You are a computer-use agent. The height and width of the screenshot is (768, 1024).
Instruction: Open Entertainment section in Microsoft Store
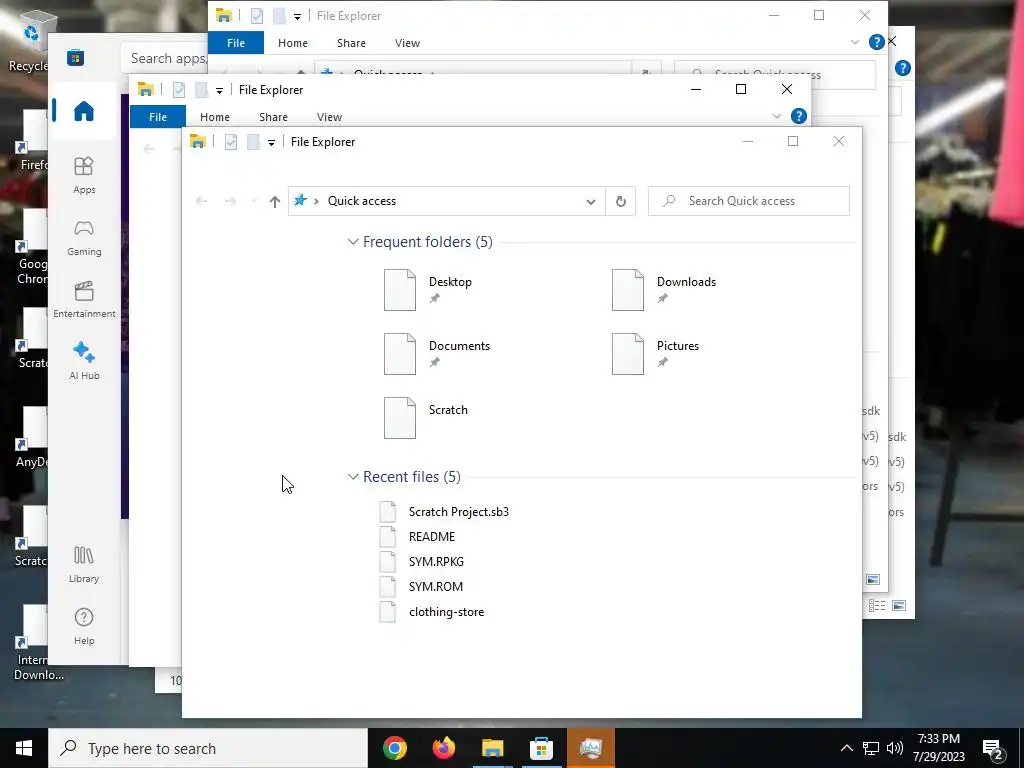pos(84,299)
